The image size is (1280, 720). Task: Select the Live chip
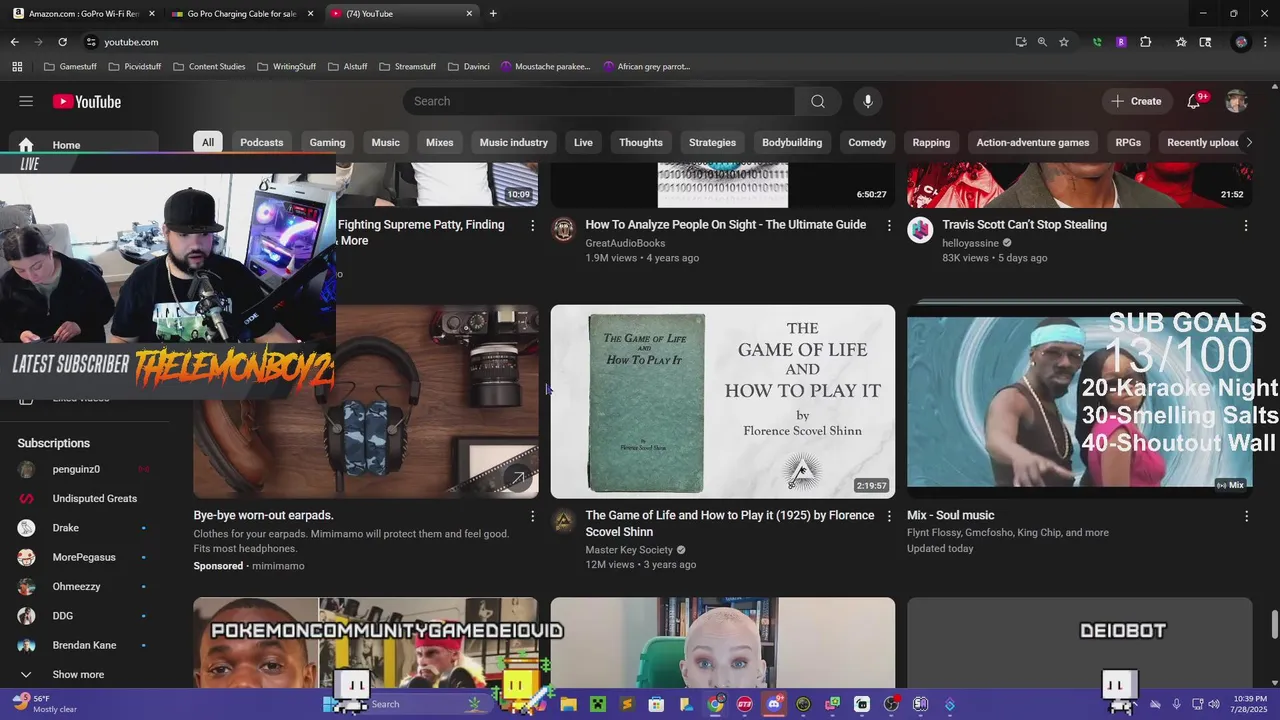tap(583, 142)
